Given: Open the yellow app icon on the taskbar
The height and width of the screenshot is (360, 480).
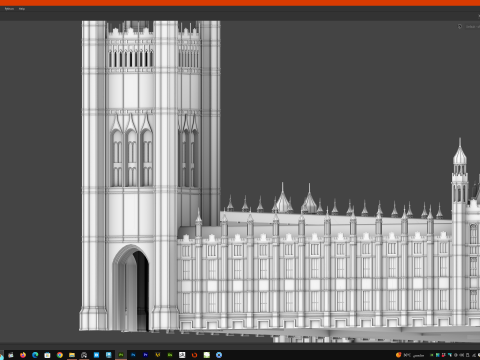Looking at the screenshot, I should (157, 355).
